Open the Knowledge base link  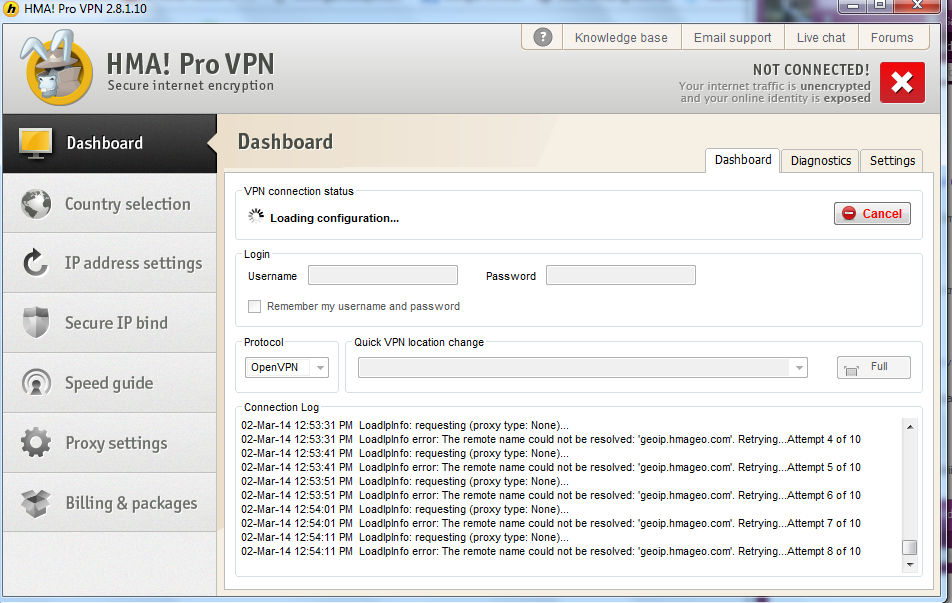(621, 38)
